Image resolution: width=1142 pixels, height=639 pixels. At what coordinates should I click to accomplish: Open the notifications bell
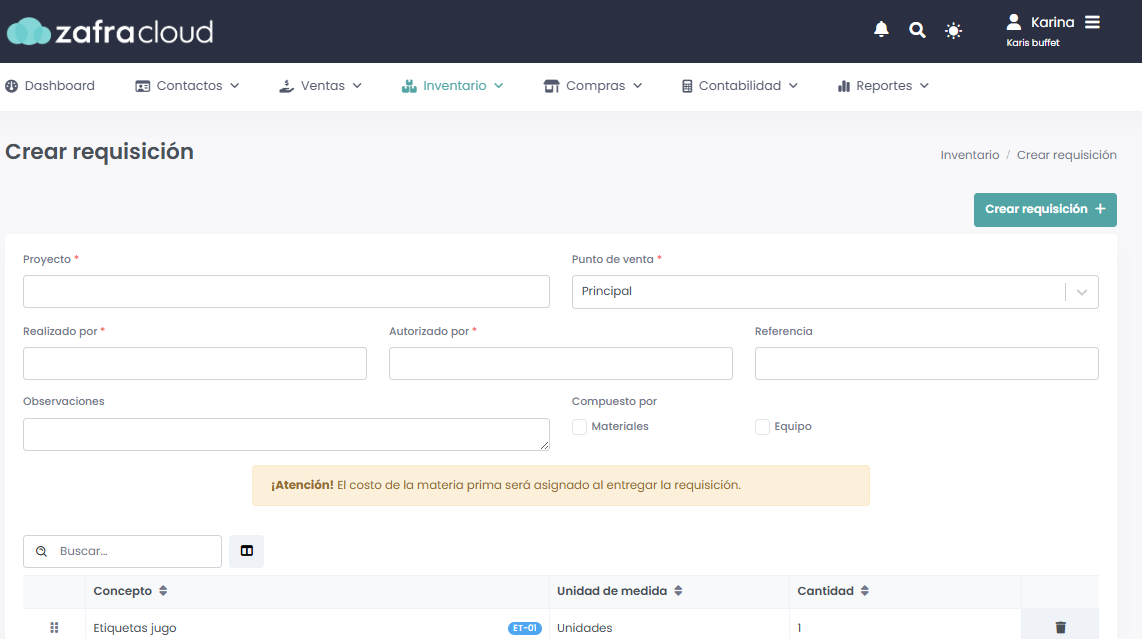tap(881, 30)
